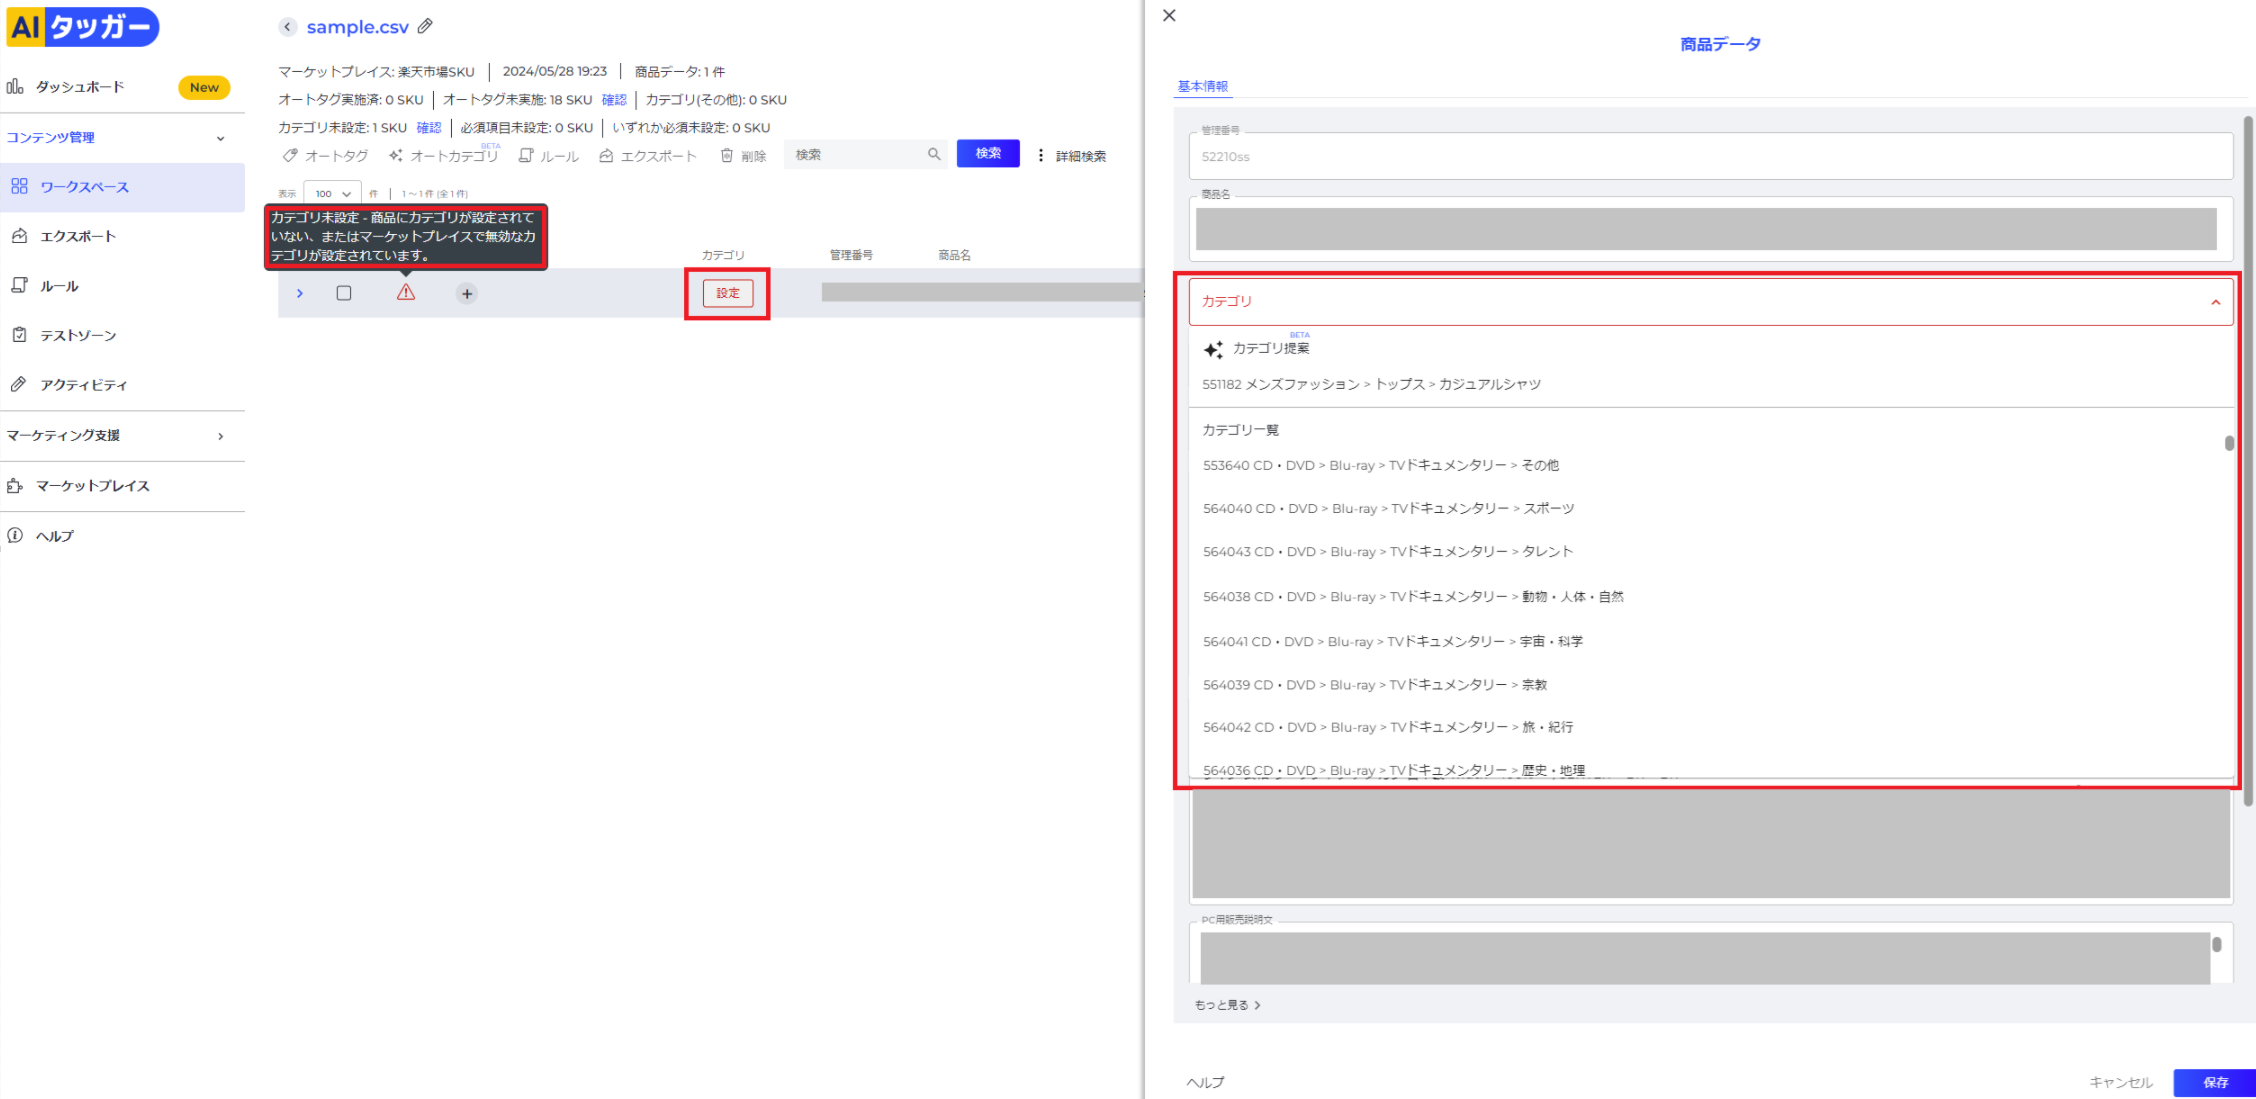Expand the product row chevron
2256x1099 pixels.
[x=299, y=293]
